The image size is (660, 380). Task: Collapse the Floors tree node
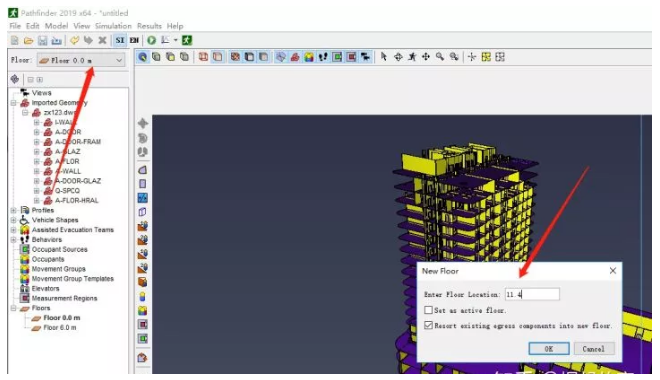click(13, 308)
